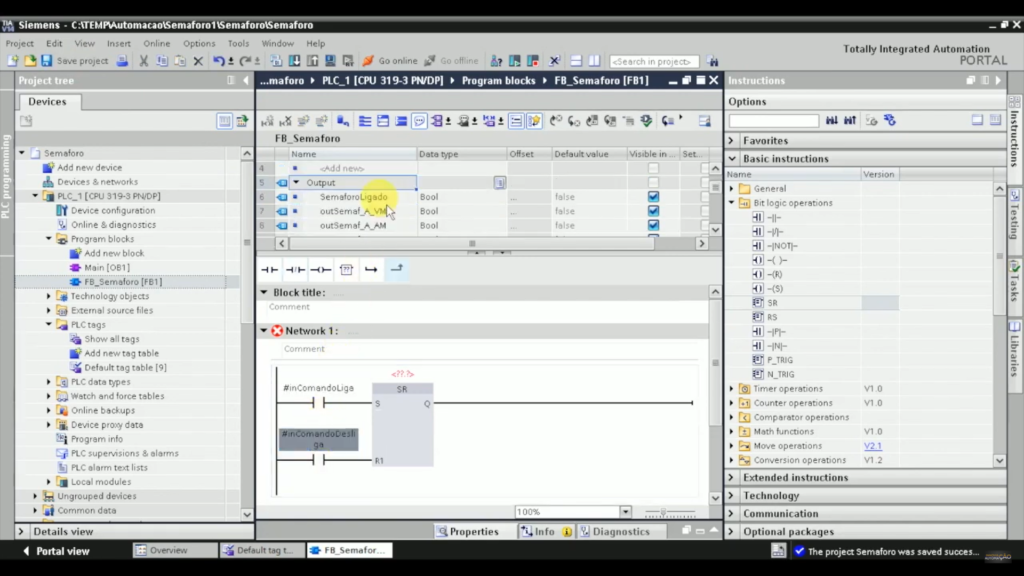Select the #inComandoDesliga operand
The width and height of the screenshot is (1024, 576).
pyautogui.click(x=319, y=439)
